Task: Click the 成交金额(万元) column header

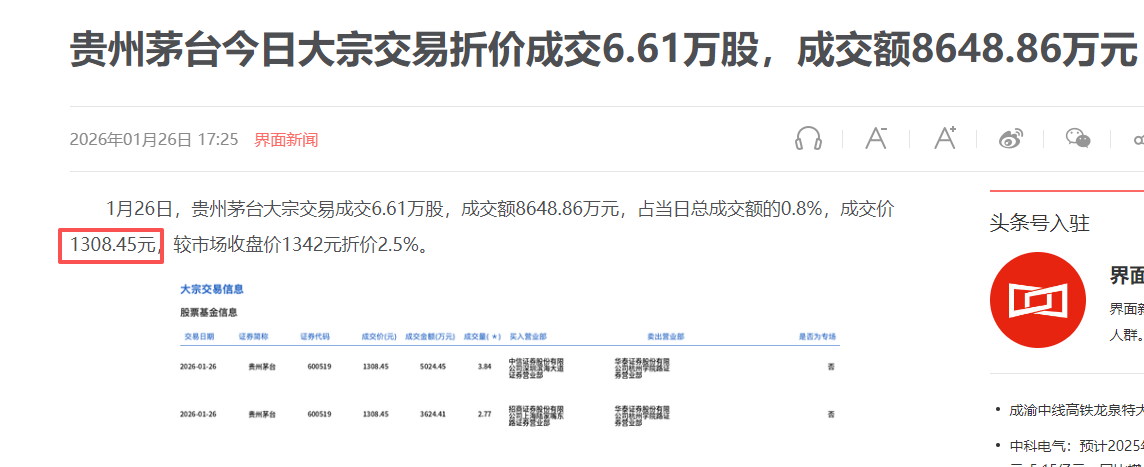Action: [x=430, y=337]
